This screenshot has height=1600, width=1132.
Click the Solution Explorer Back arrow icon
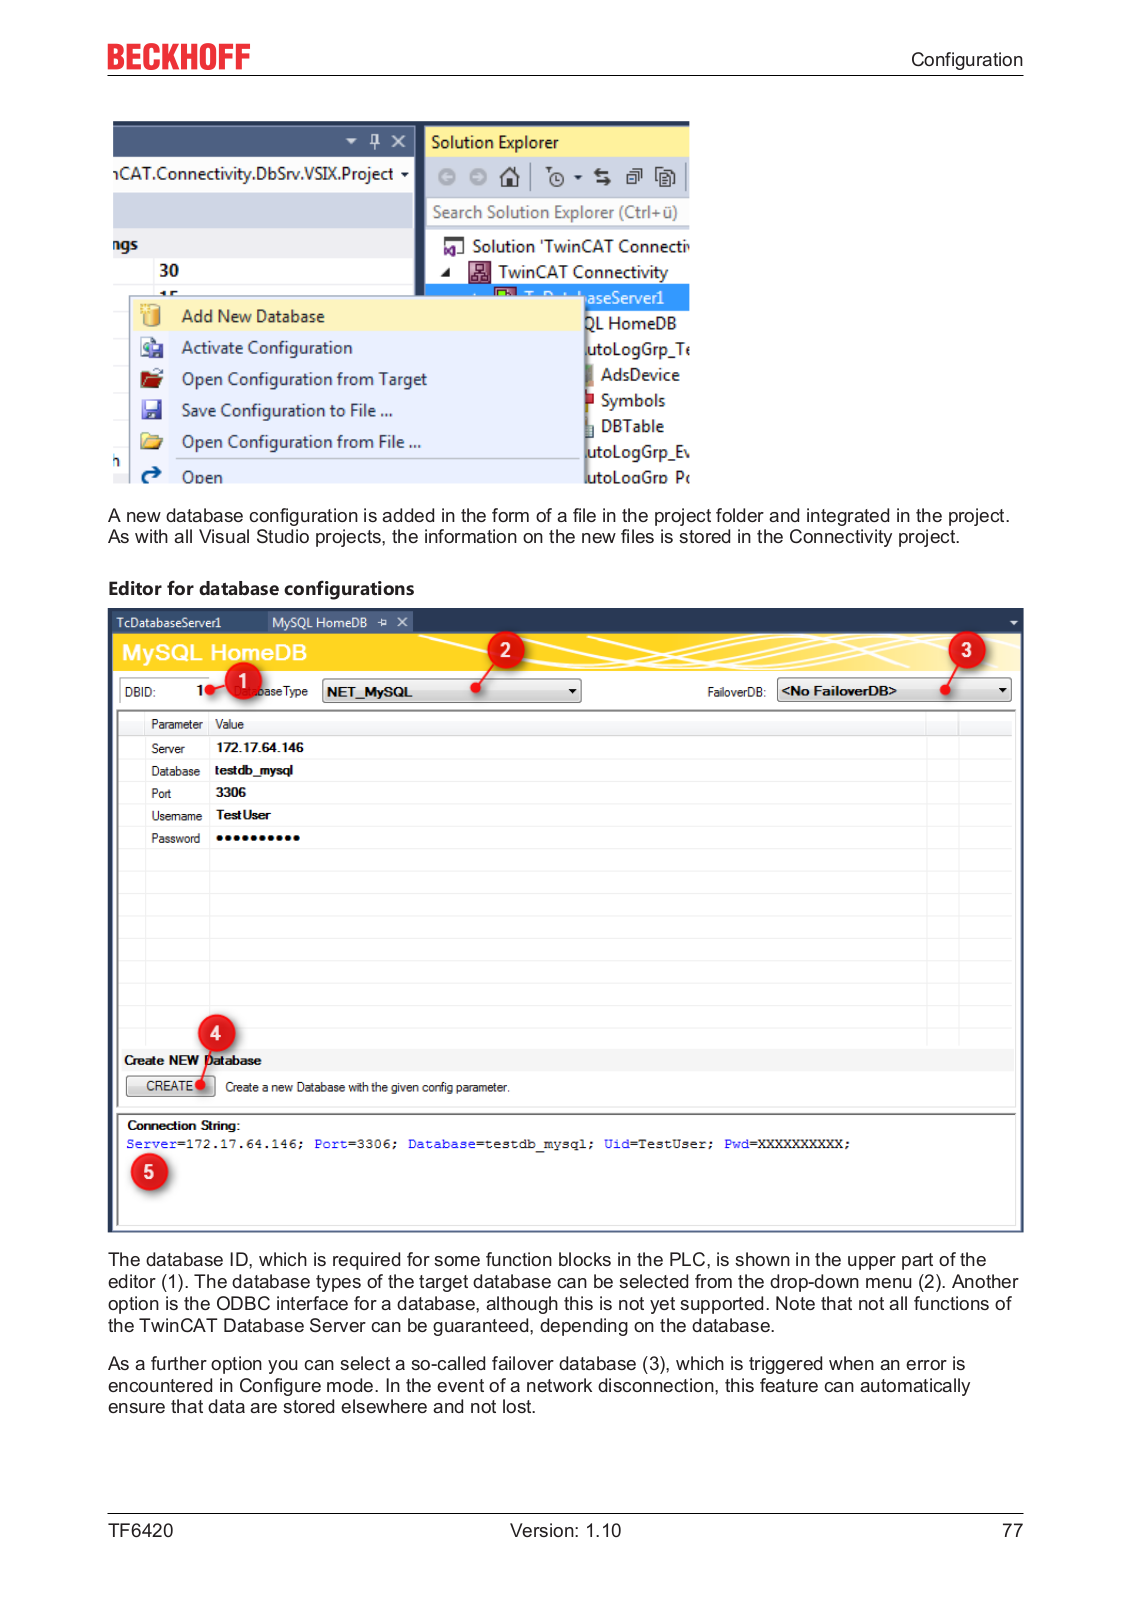pos(447,177)
